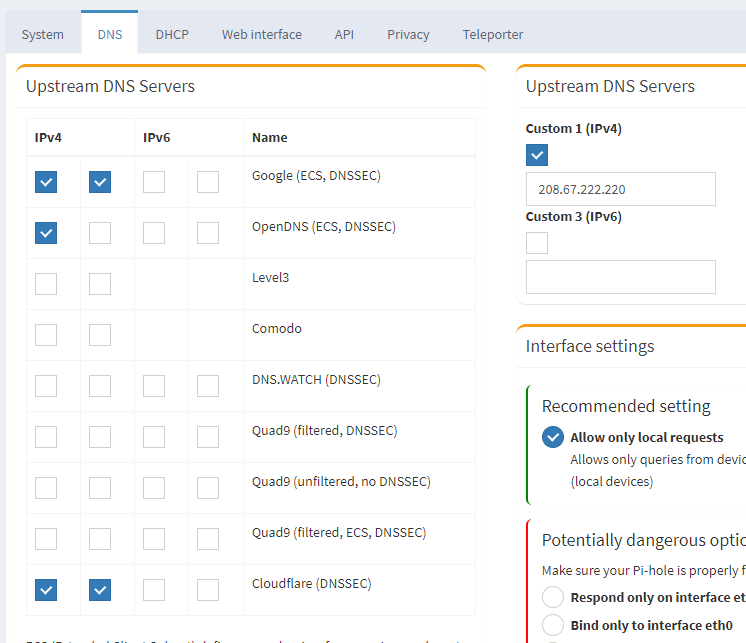Click the Custom 1 IPv4 address field
This screenshot has height=643, width=746.
click(x=620, y=189)
